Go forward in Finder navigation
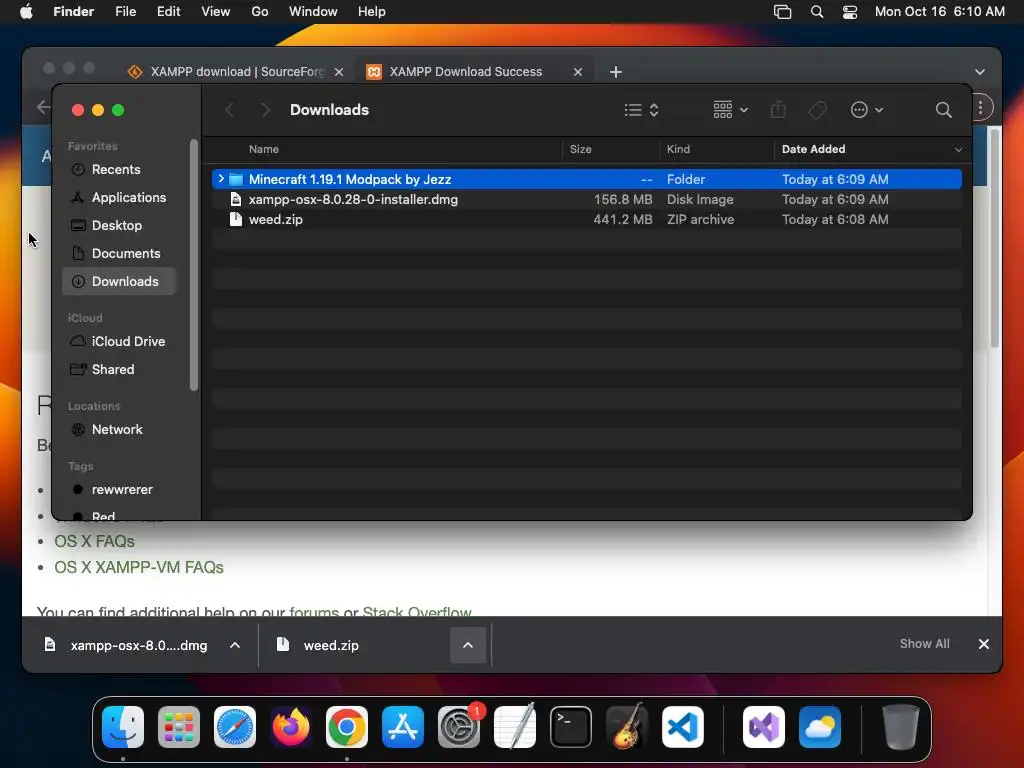Viewport: 1024px width, 768px height. pyautogui.click(x=265, y=110)
